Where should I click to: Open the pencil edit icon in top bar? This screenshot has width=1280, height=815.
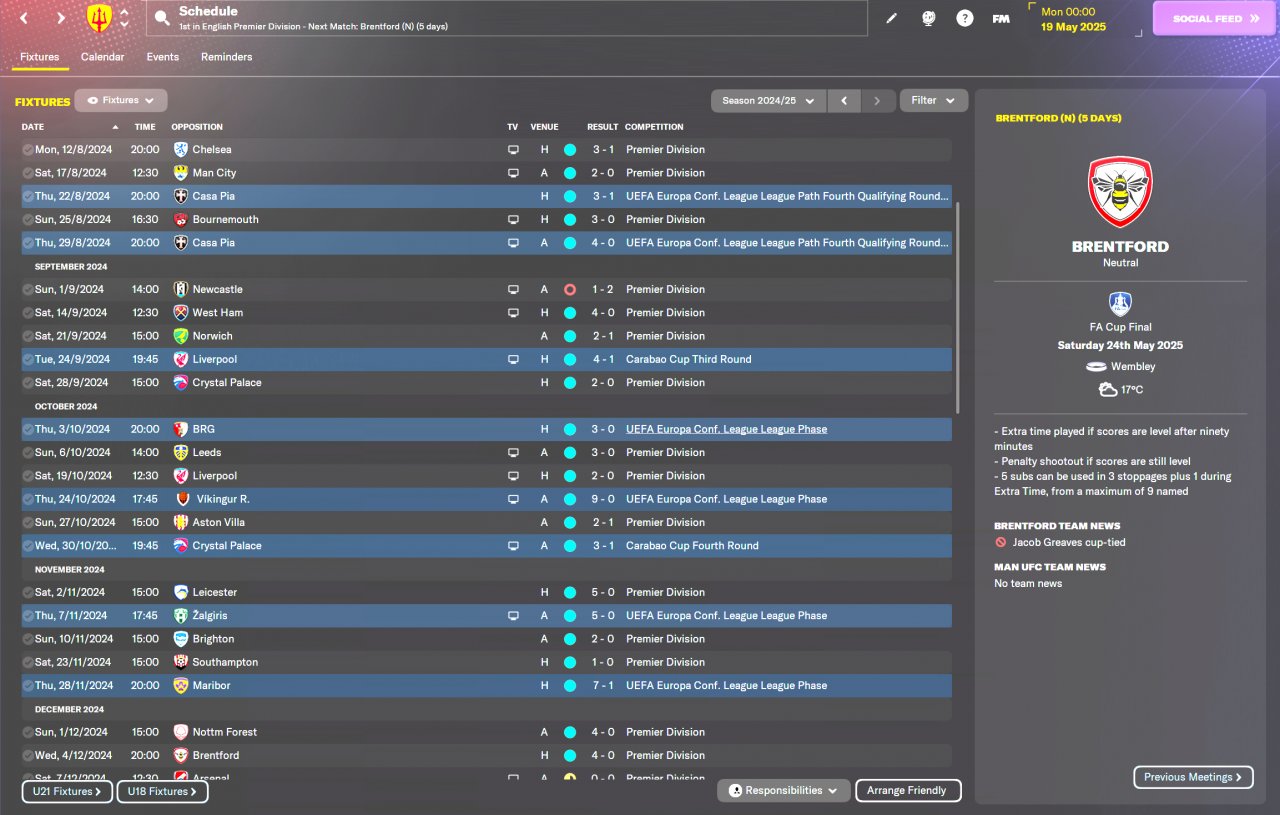(x=891, y=18)
